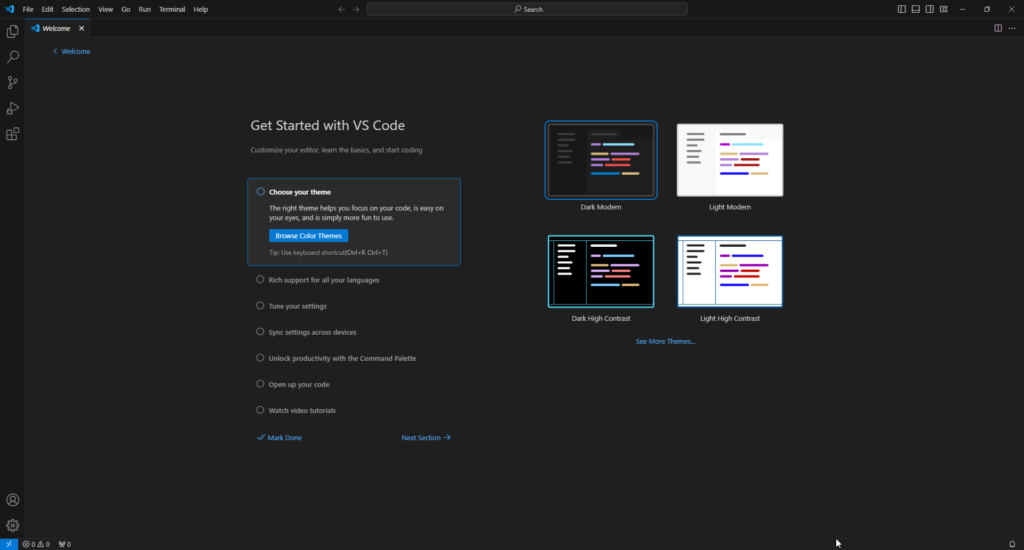Open editor More Actions ellipsis

1012,28
